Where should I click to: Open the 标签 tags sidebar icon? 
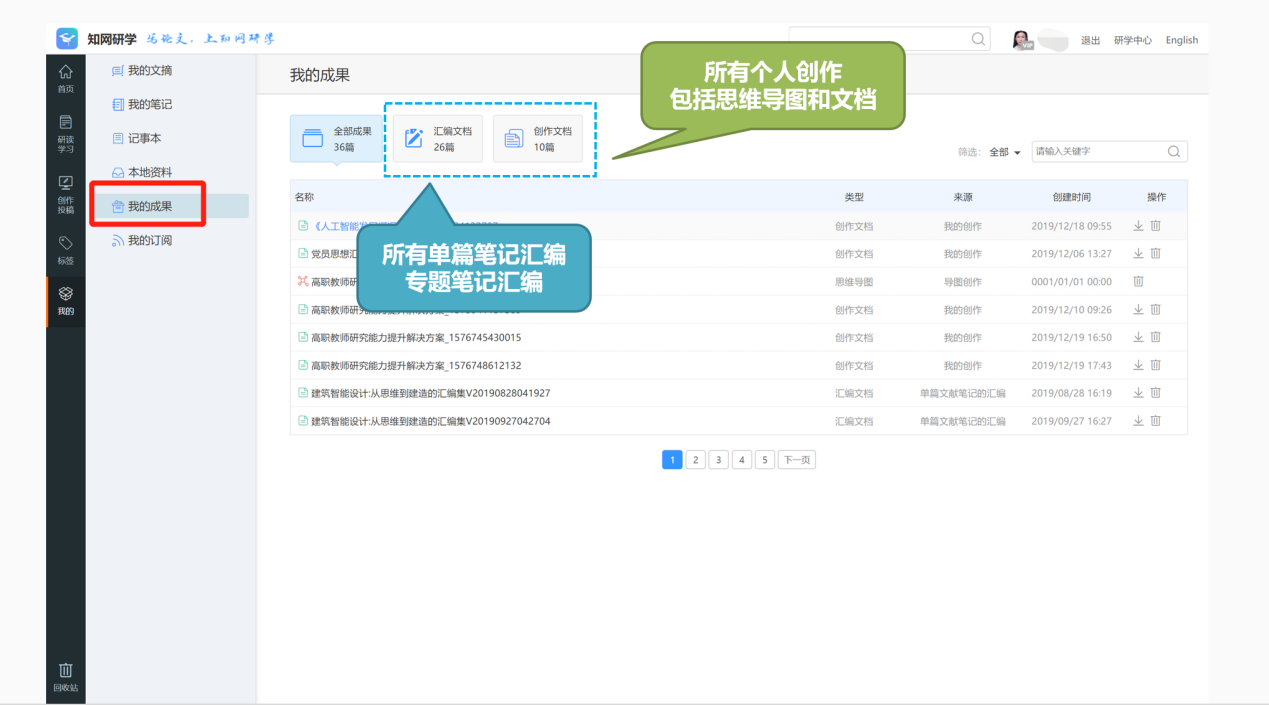pos(65,250)
